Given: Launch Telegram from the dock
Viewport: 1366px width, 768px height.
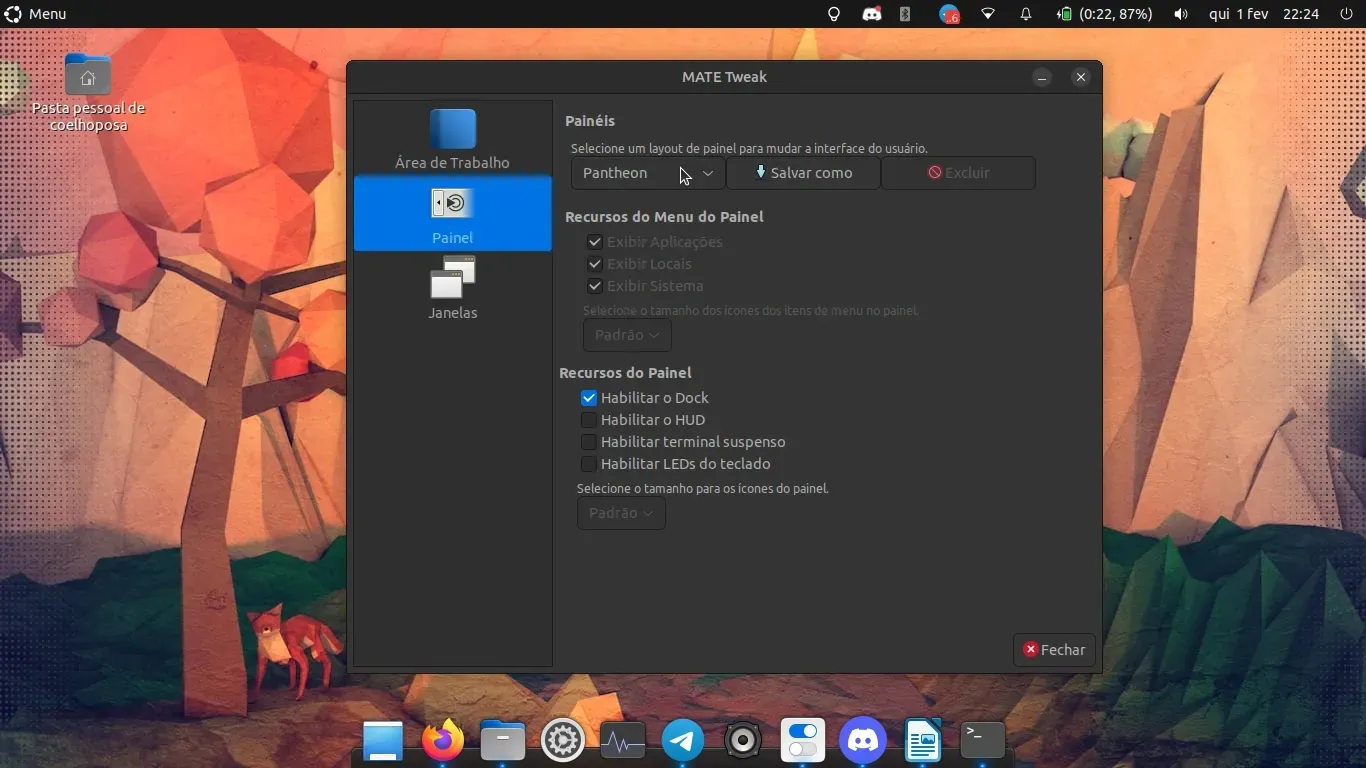Looking at the screenshot, I should [683, 741].
